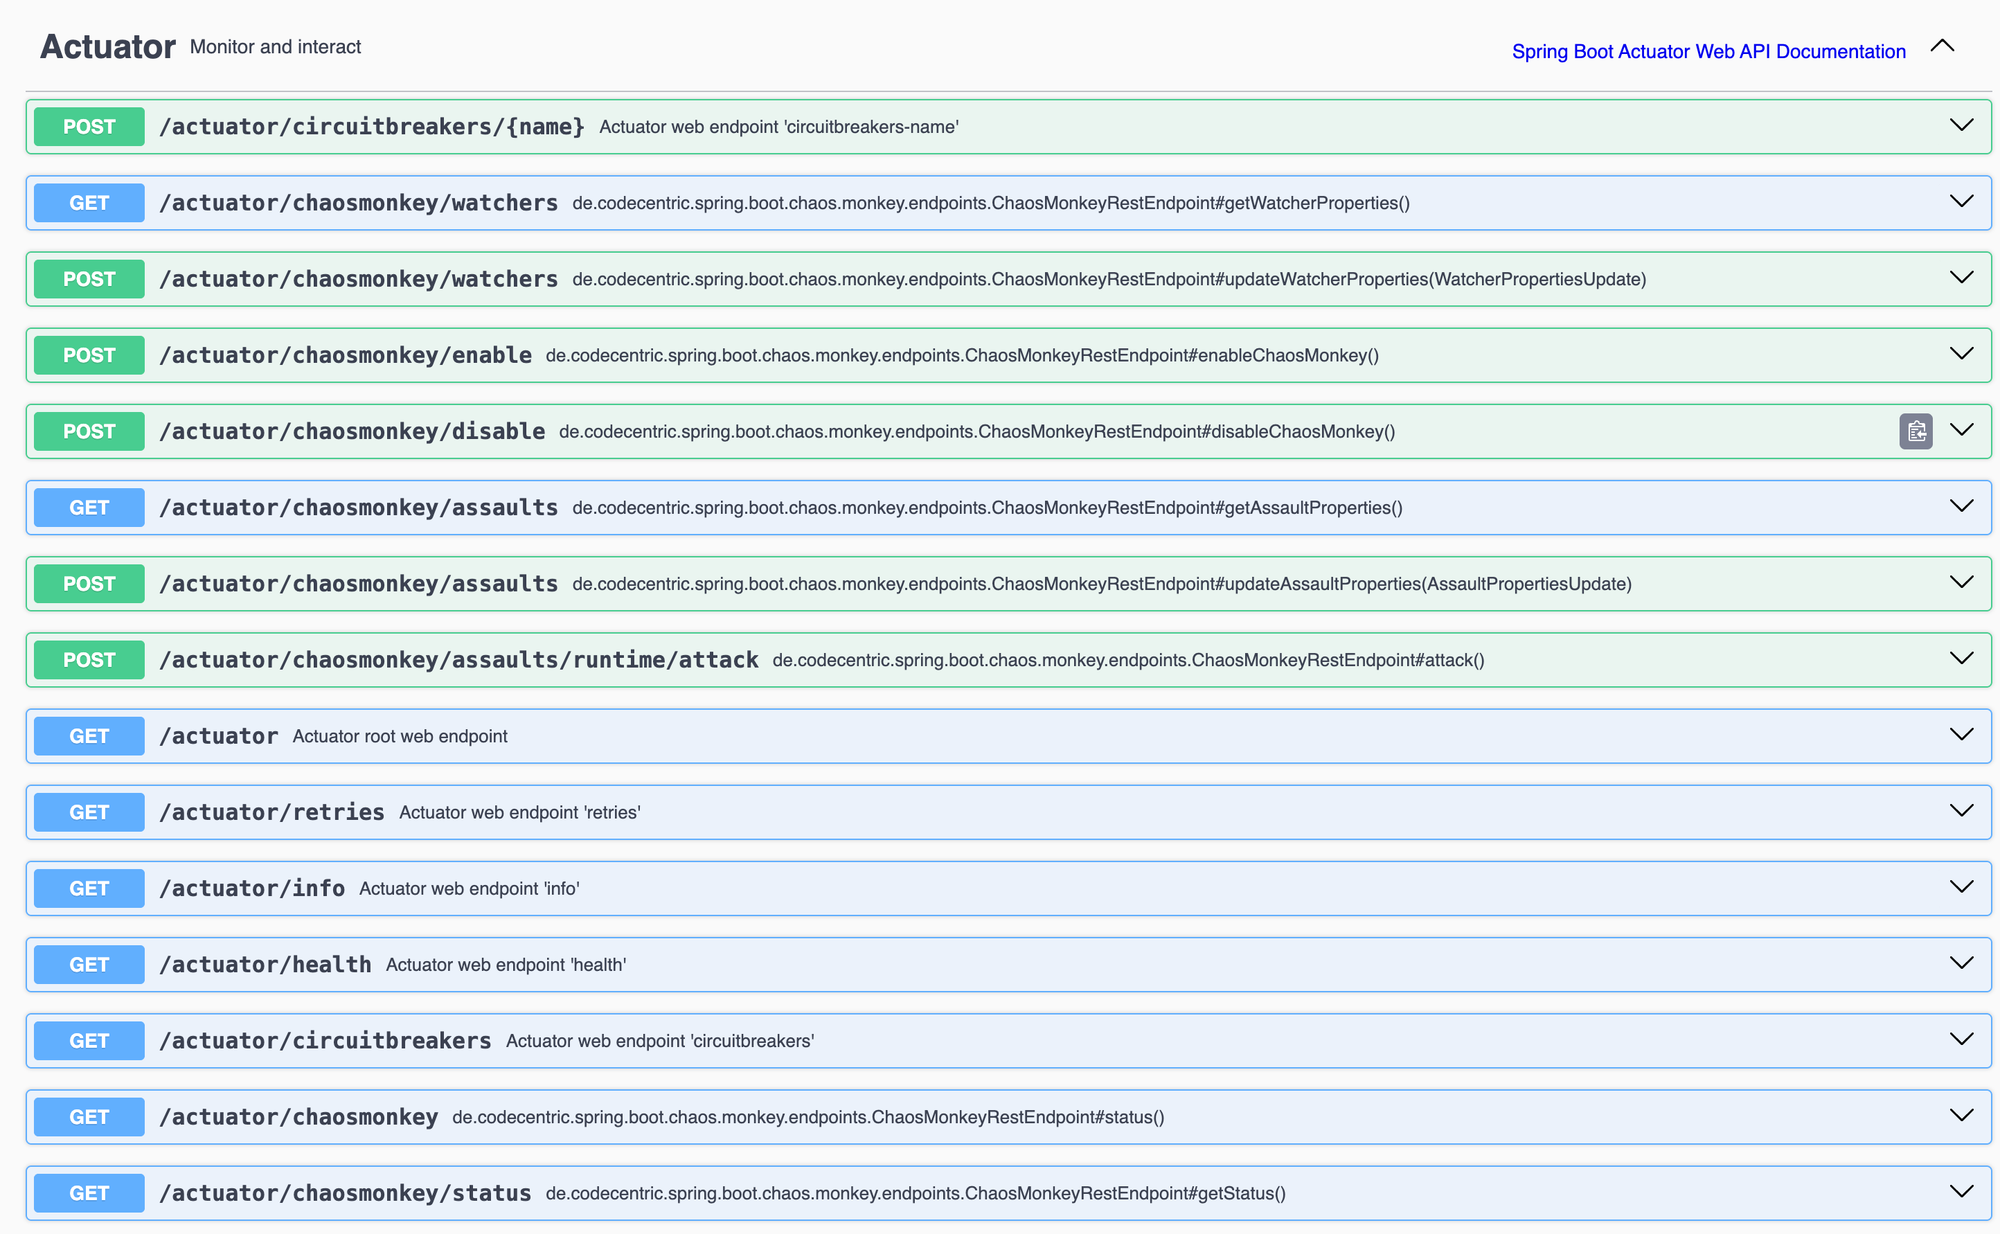
Task: Expand GET /actuator/chaosmonkey/watchers chevron arrow
Action: 1961,201
